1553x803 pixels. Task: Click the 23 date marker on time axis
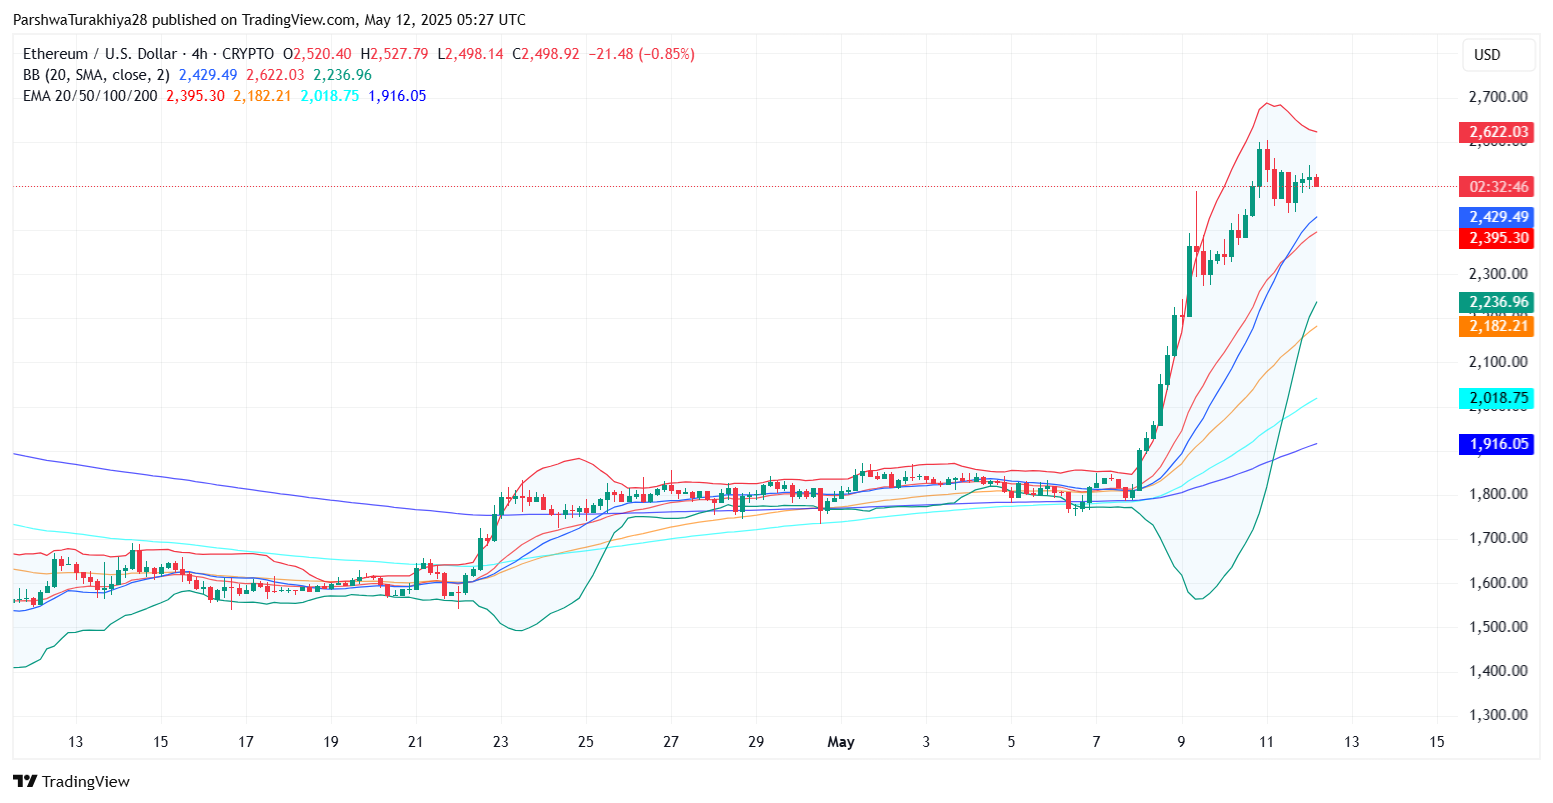click(500, 742)
